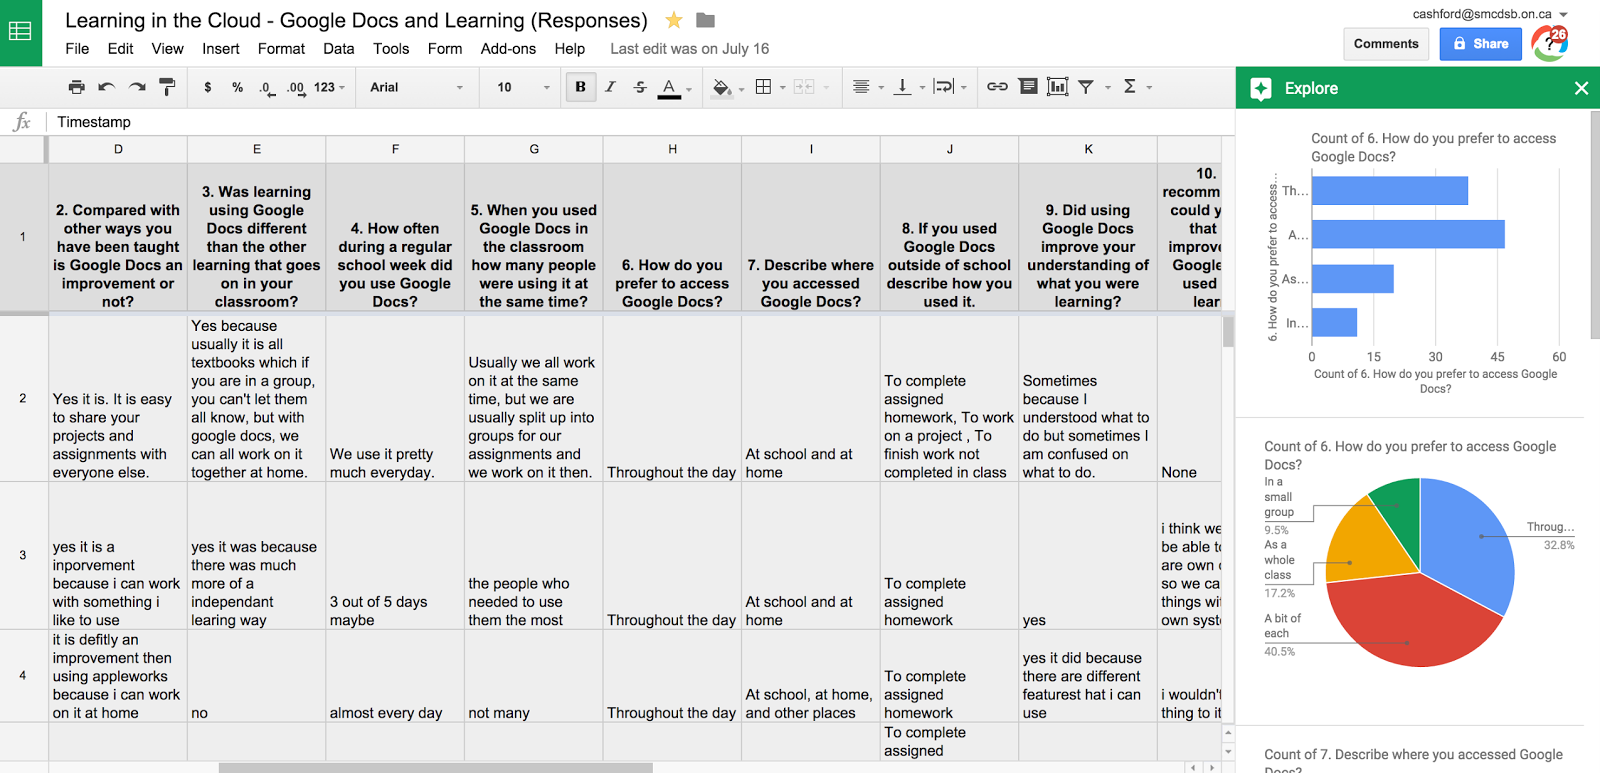Open the Sheets home icon

click(20, 32)
